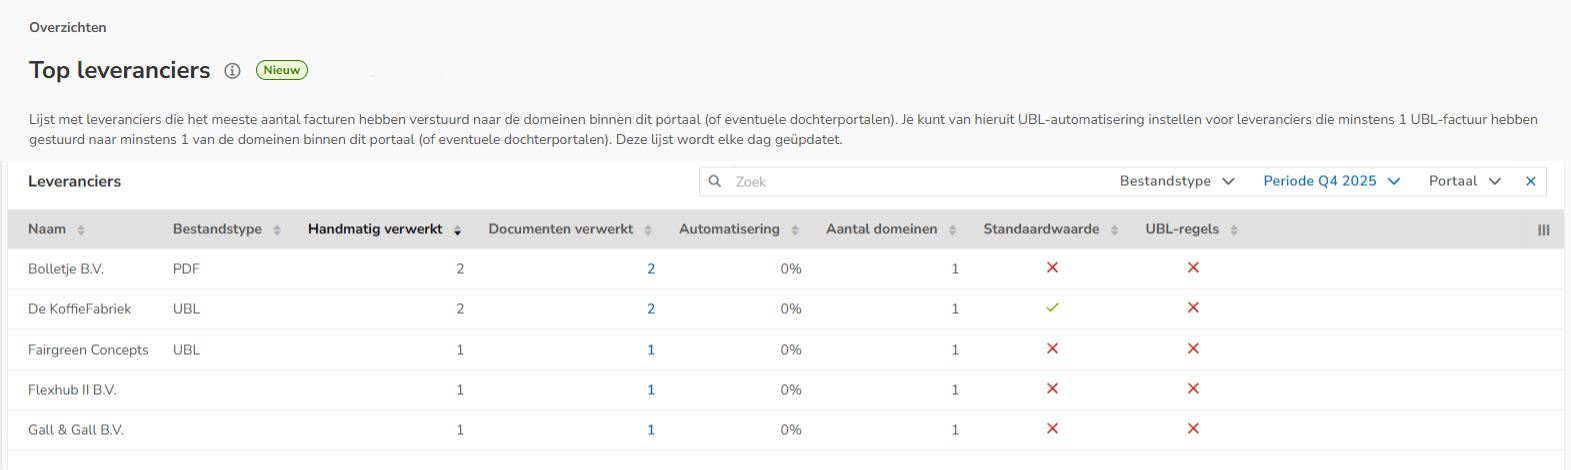Open documents processed count for Gall & Gall B.V.
The height and width of the screenshot is (470, 1571).
coord(651,430)
